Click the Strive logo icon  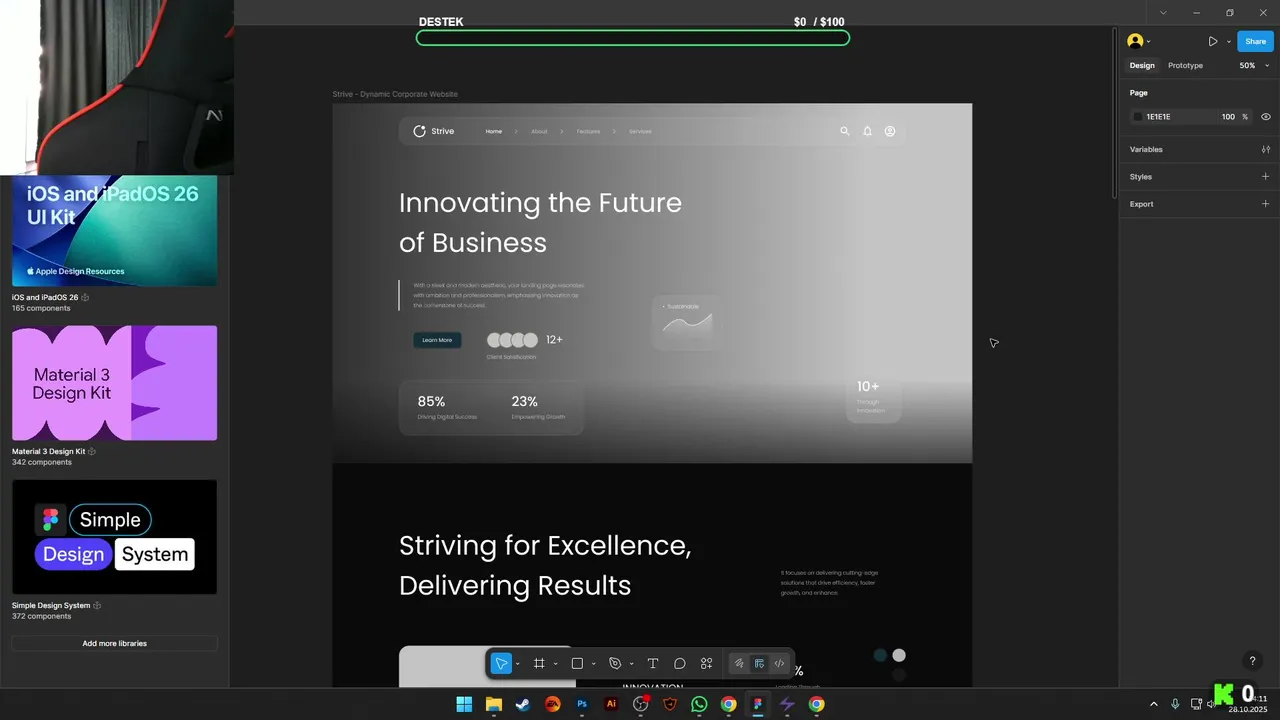419,131
